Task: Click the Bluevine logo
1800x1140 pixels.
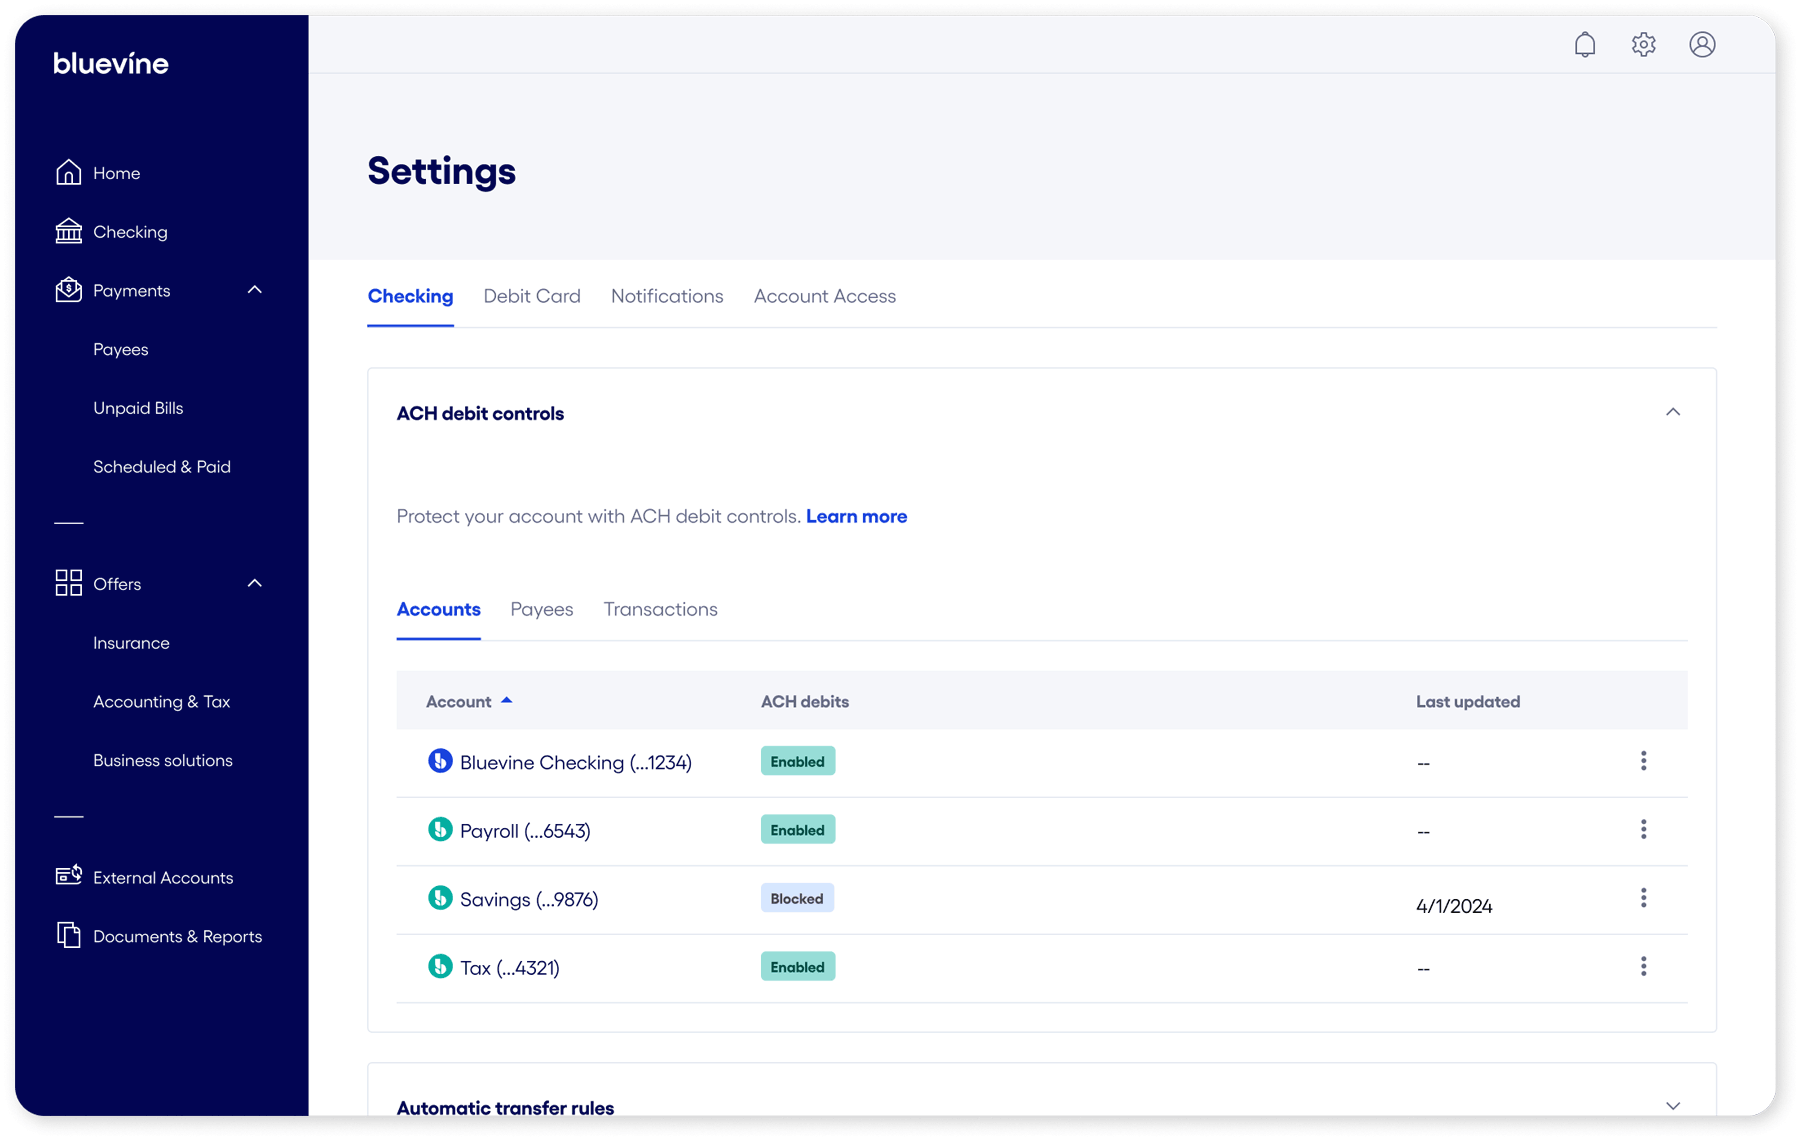Action: pyautogui.click(x=111, y=64)
